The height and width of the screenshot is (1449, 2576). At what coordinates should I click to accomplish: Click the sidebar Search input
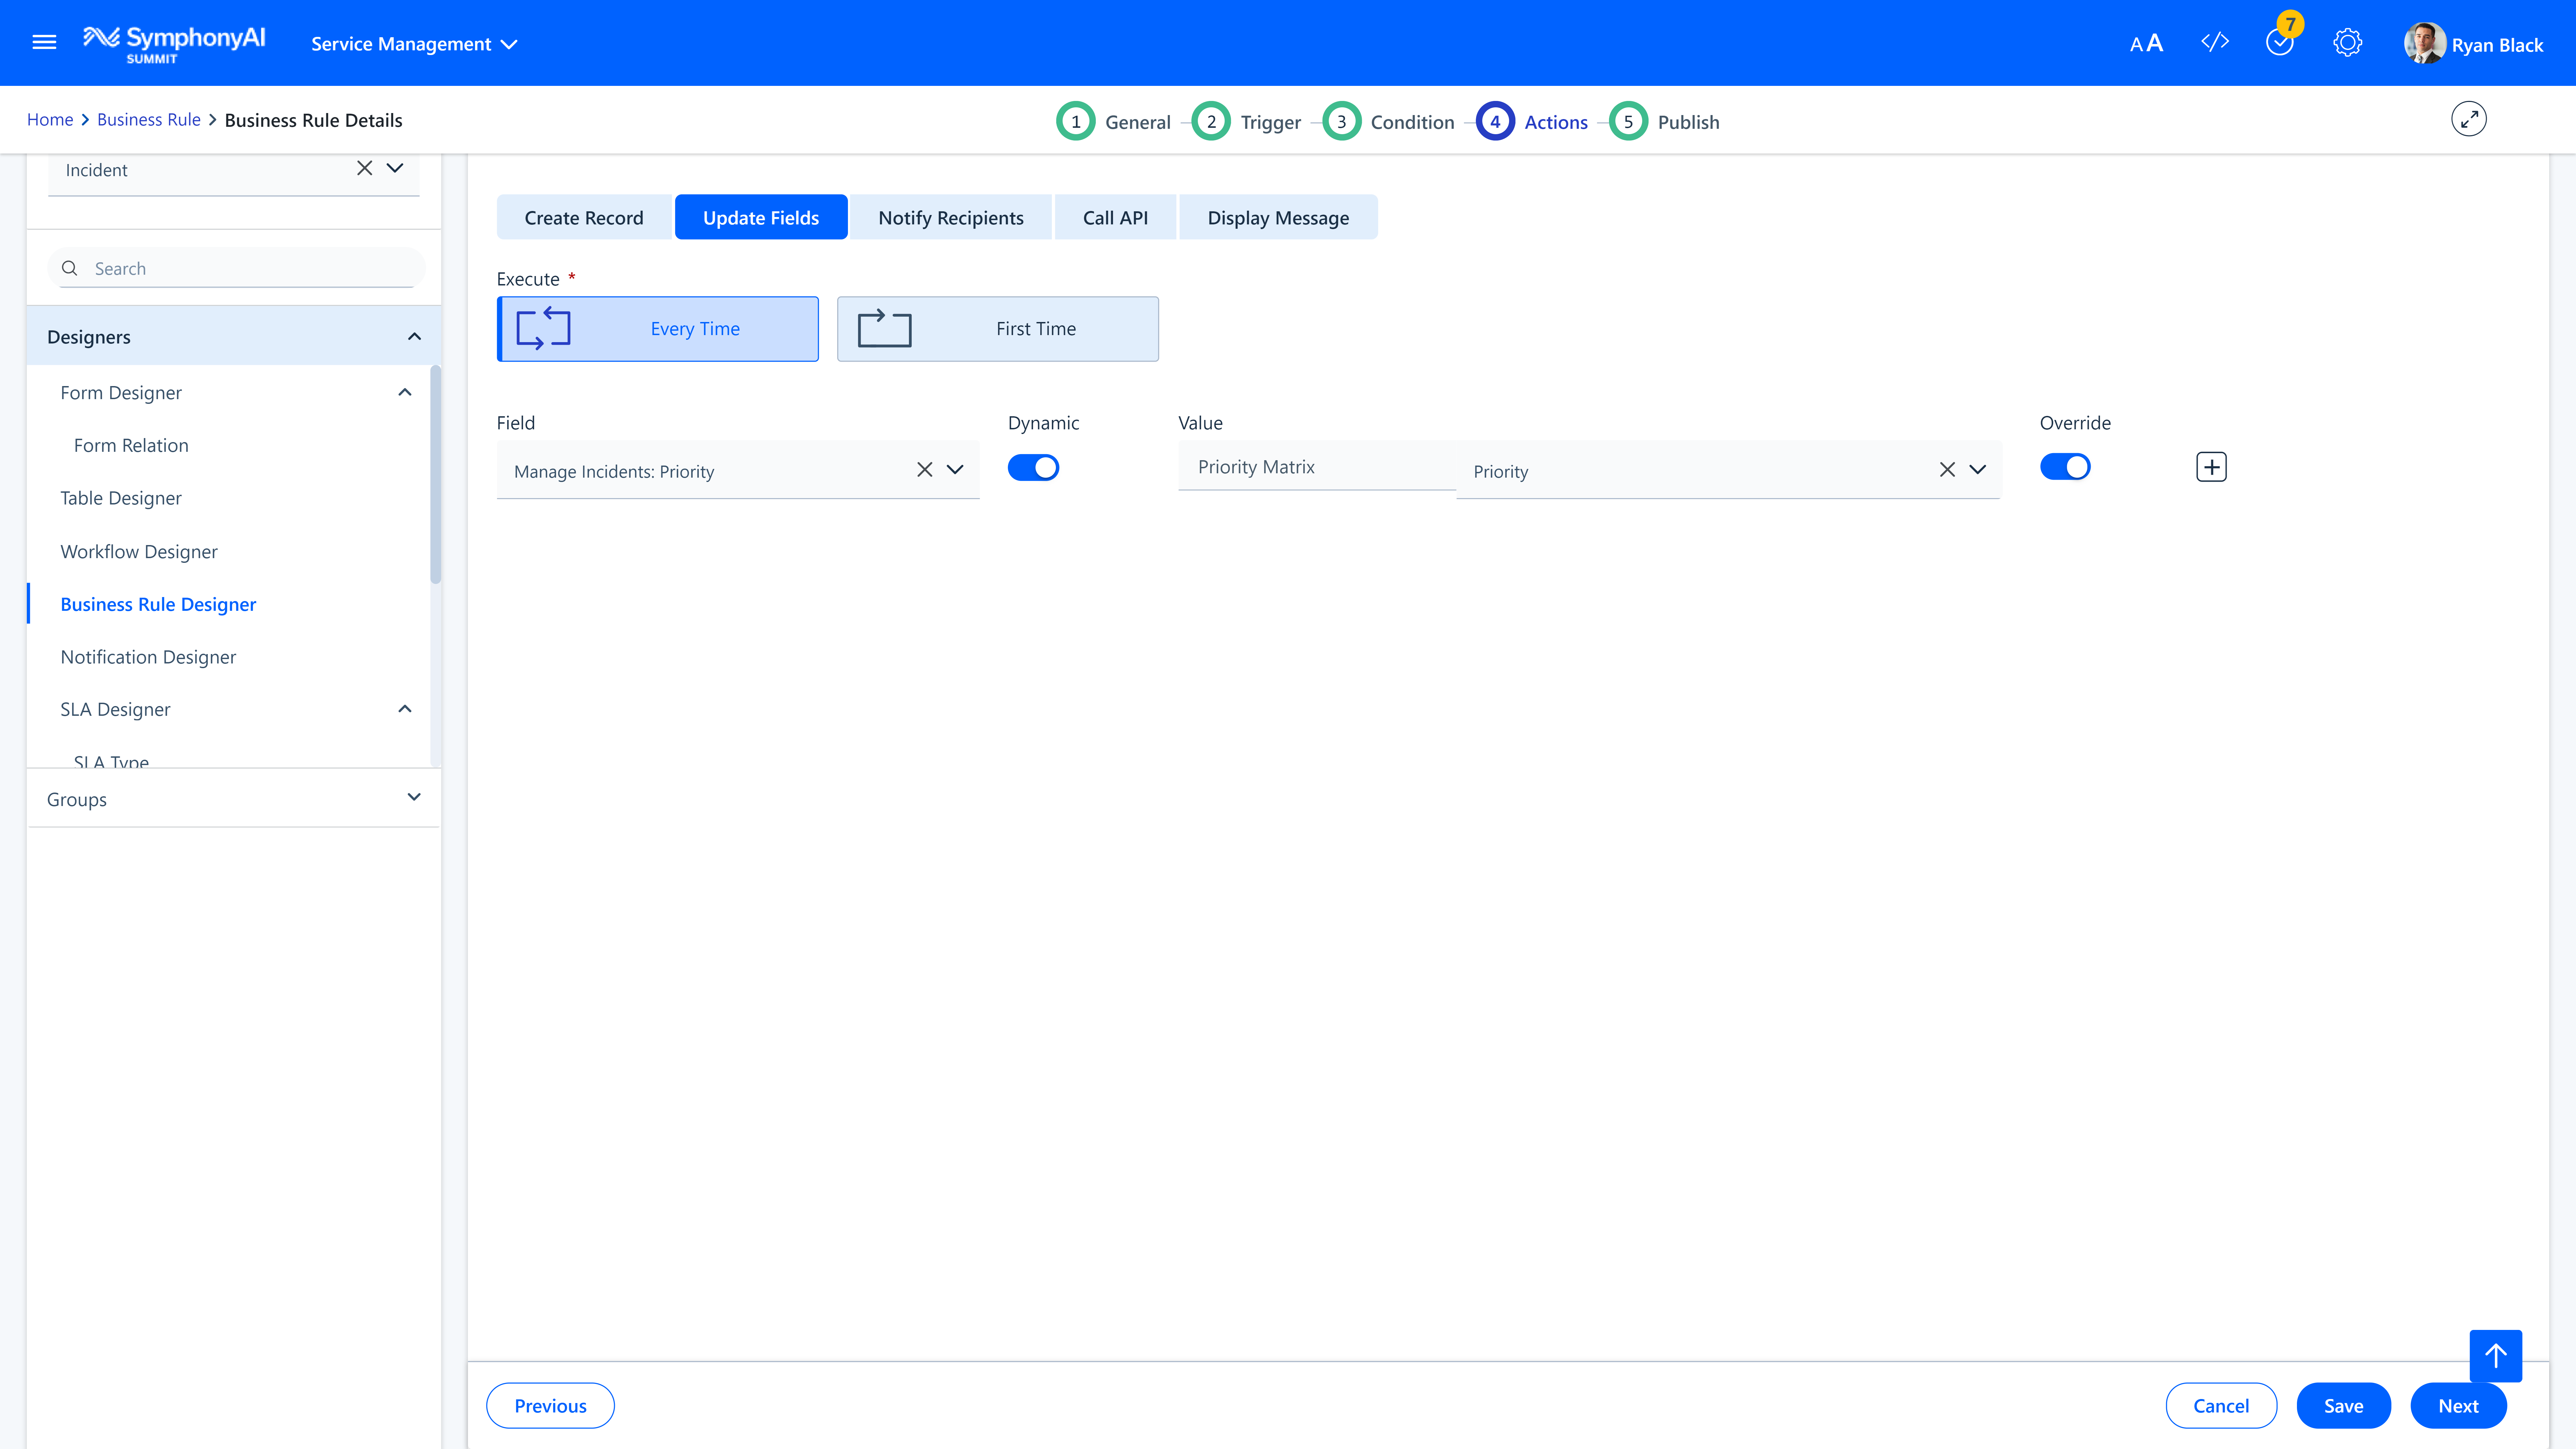(237, 268)
